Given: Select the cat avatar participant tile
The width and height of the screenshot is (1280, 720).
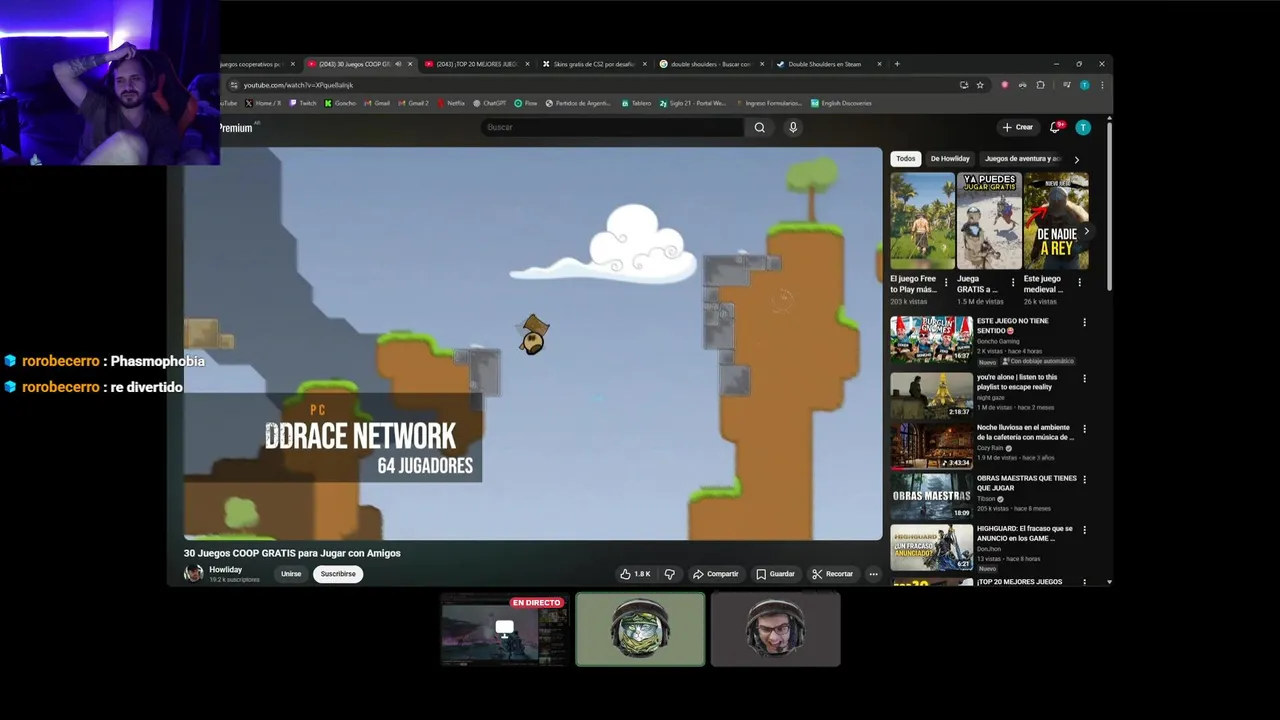Looking at the screenshot, I should [x=640, y=629].
